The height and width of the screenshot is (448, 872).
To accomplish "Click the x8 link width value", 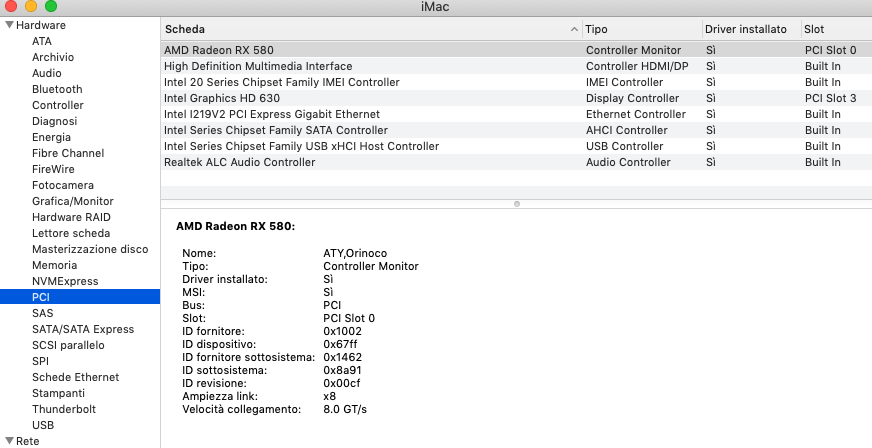I will (329, 396).
